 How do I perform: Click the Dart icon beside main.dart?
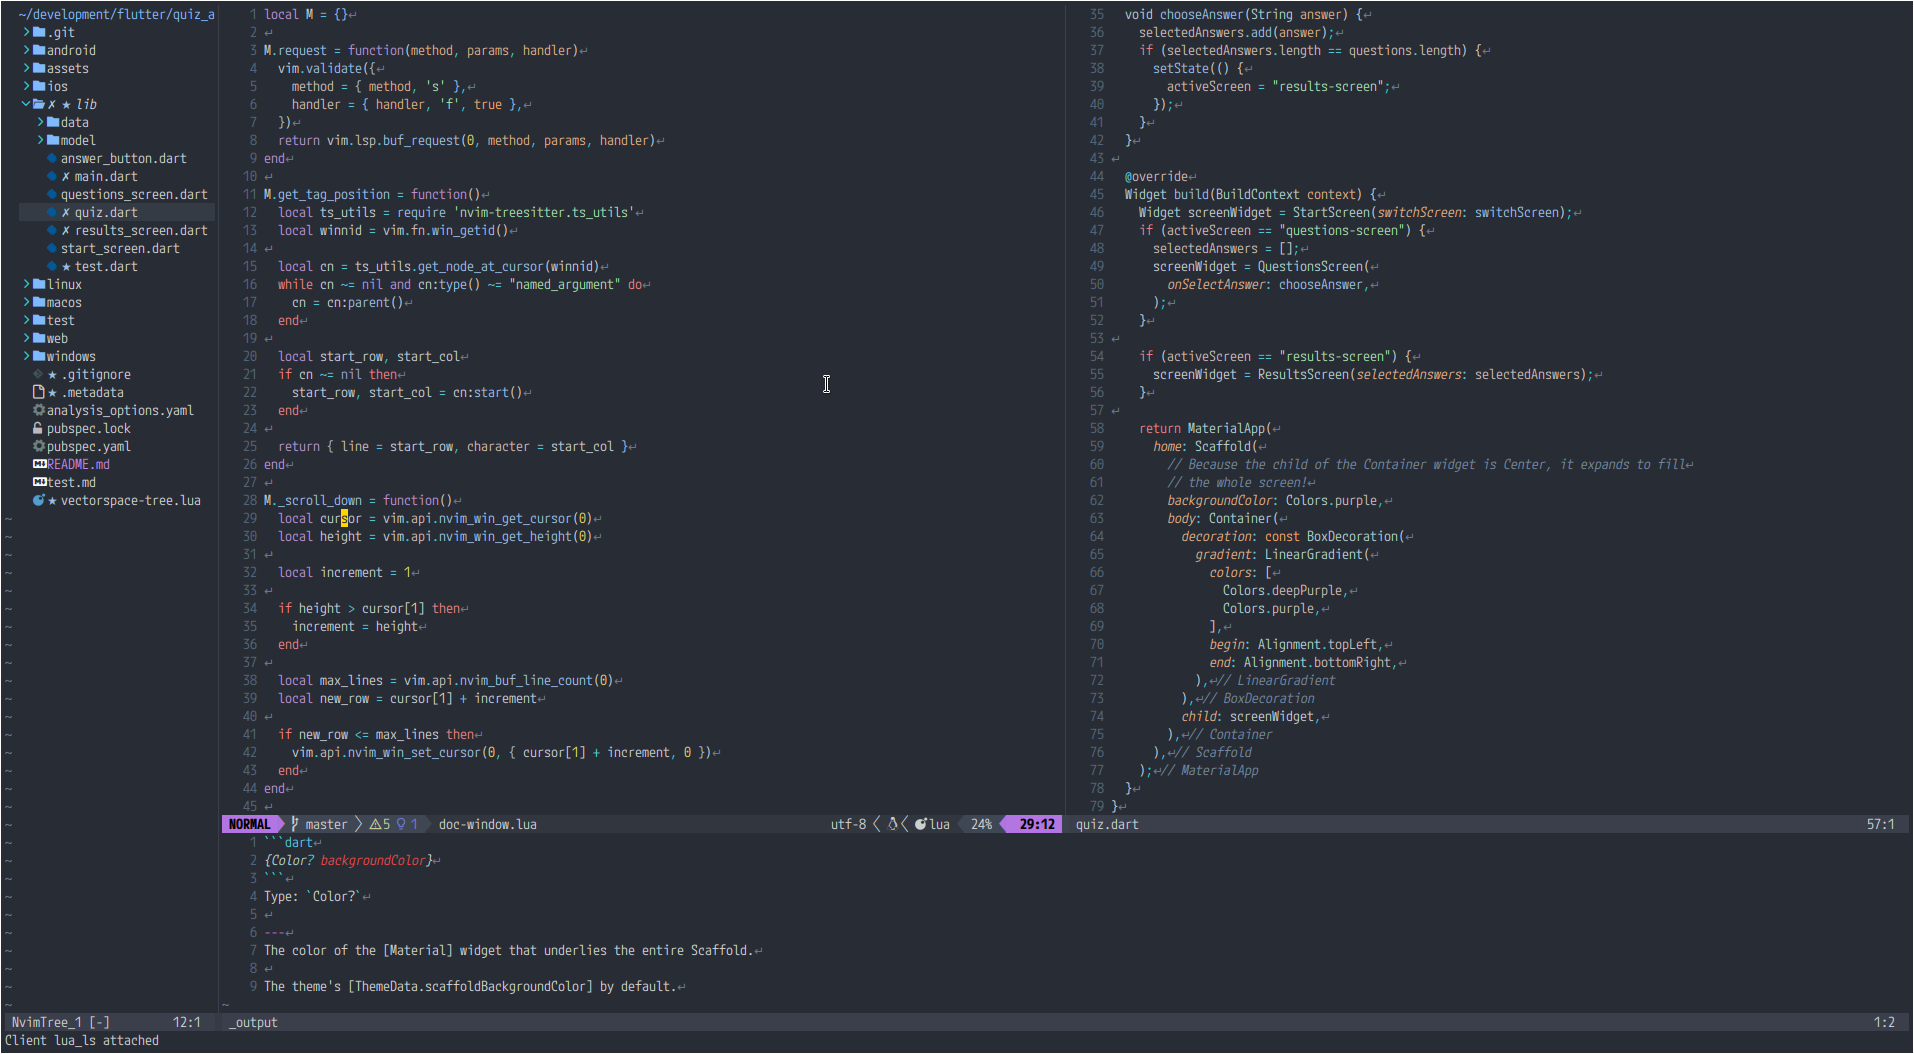pyautogui.click(x=52, y=176)
